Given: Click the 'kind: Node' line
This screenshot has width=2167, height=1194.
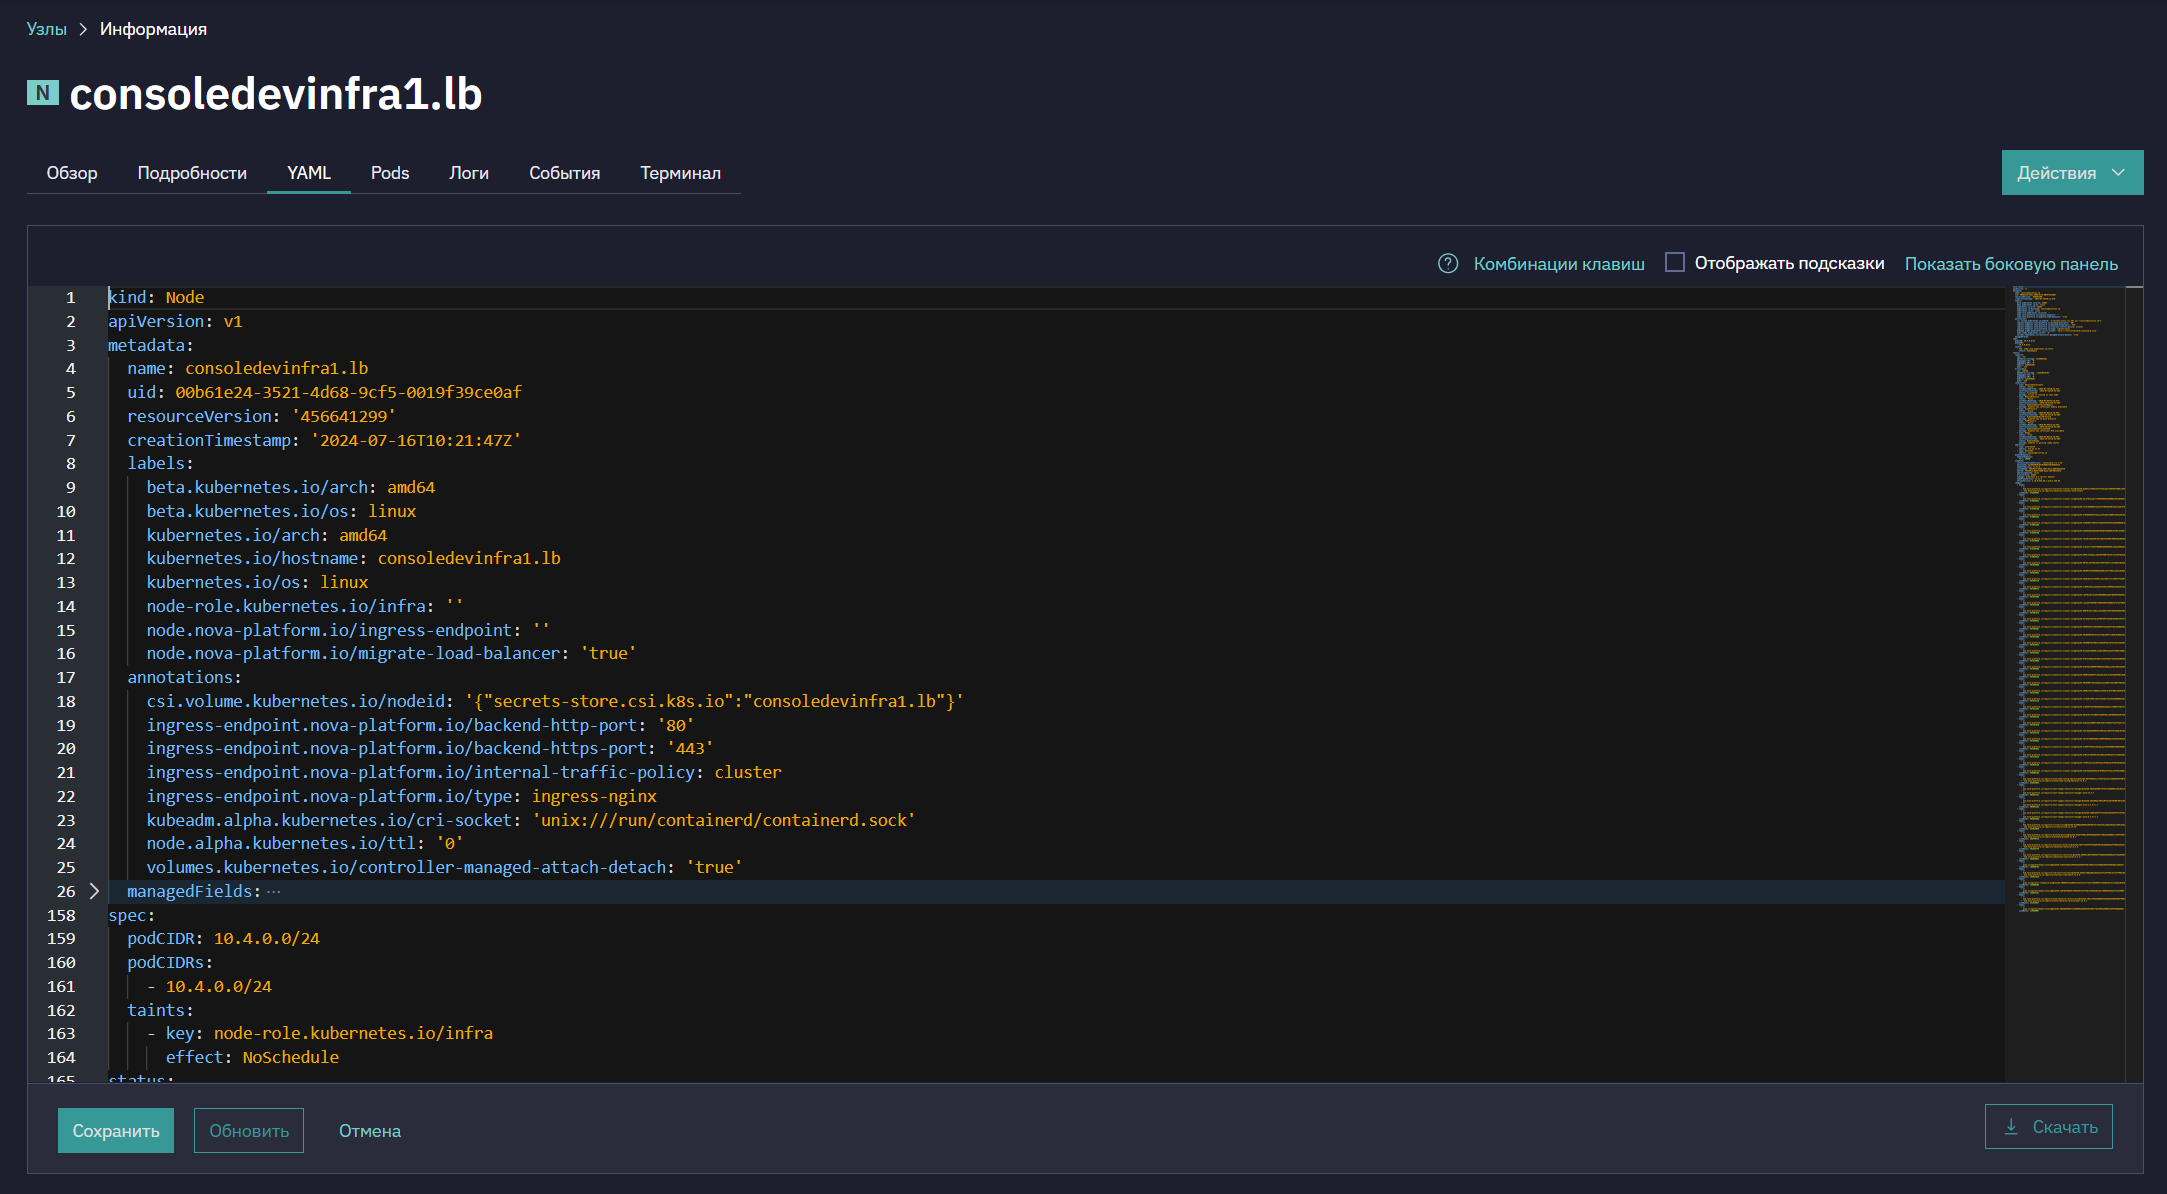Looking at the screenshot, I should click(x=156, y=297).
